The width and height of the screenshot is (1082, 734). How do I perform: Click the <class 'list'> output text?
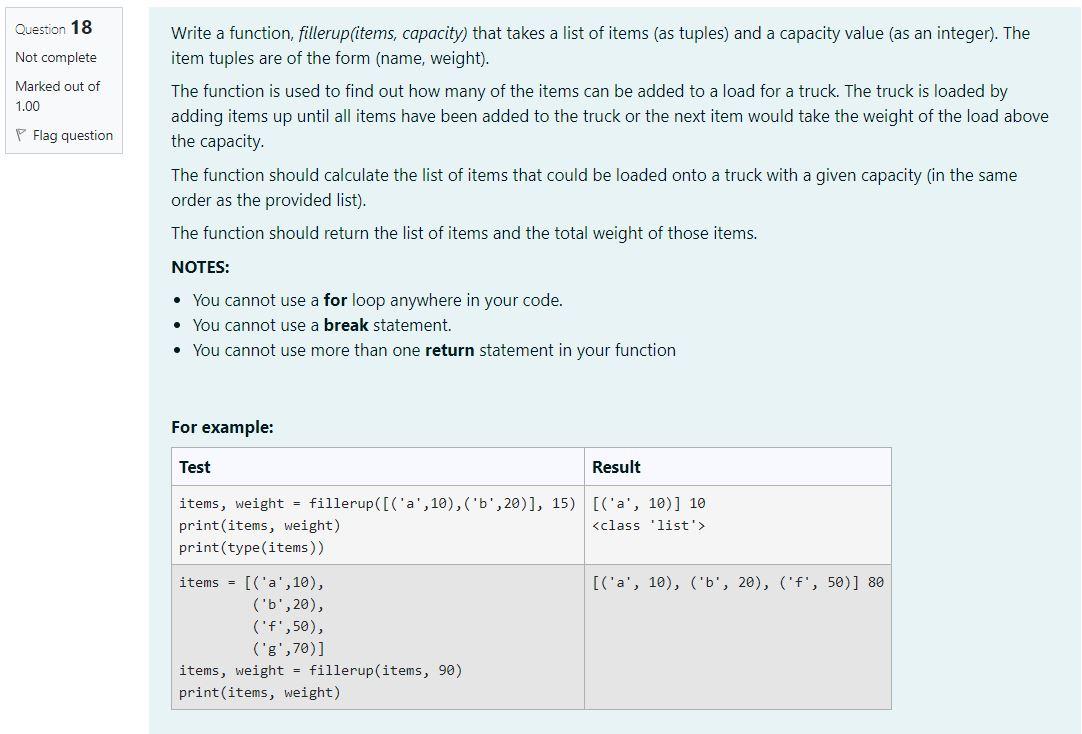(x=646, y=525)
